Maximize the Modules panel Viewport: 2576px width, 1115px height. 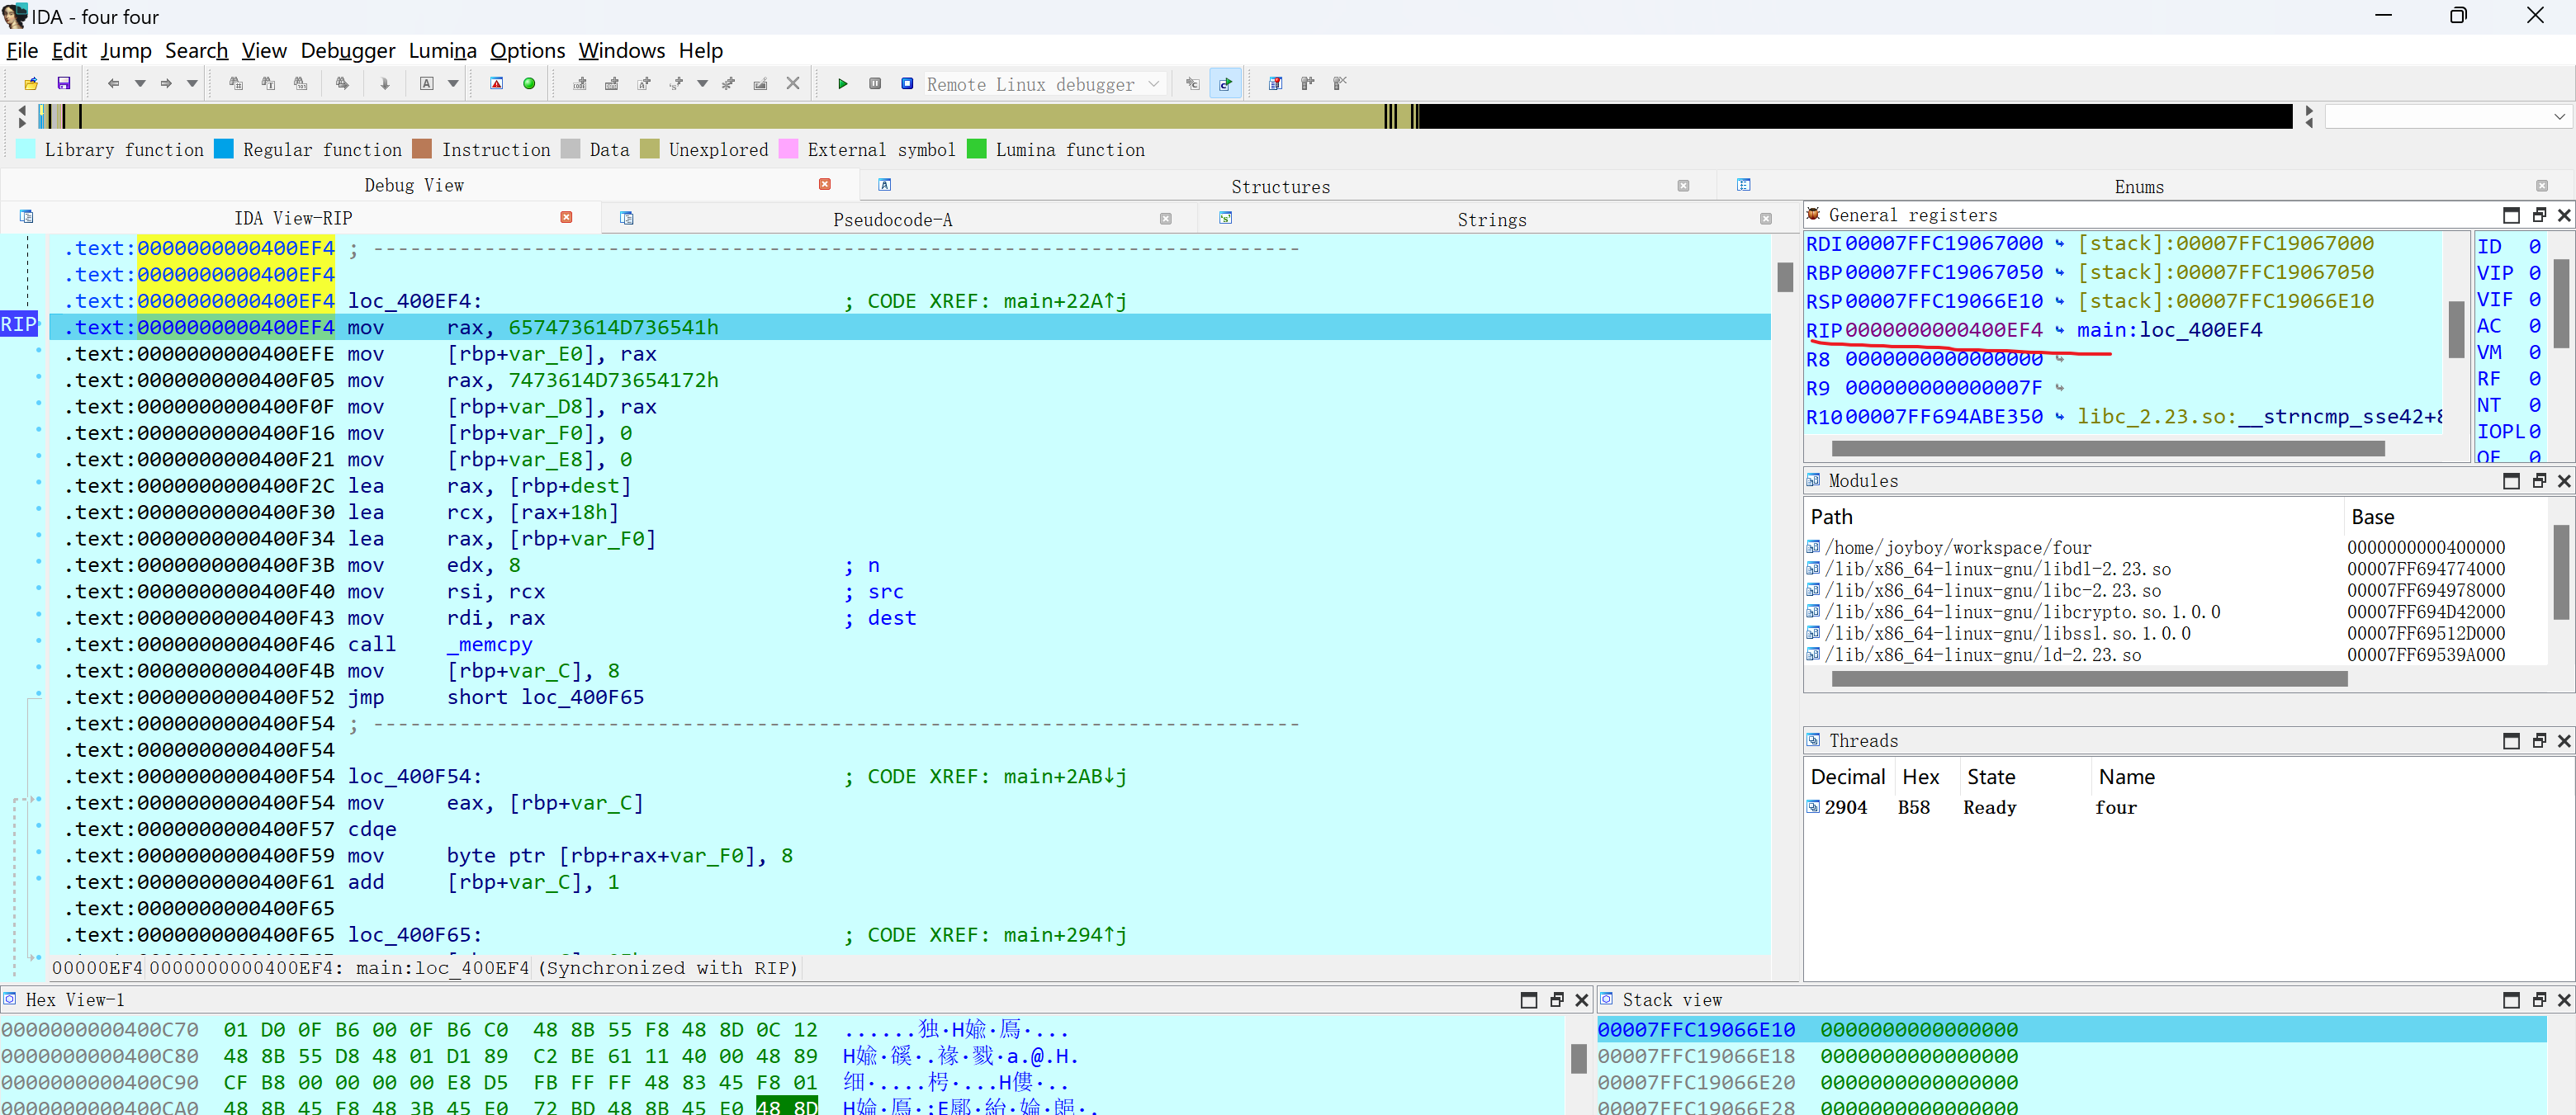[2511, 481]
